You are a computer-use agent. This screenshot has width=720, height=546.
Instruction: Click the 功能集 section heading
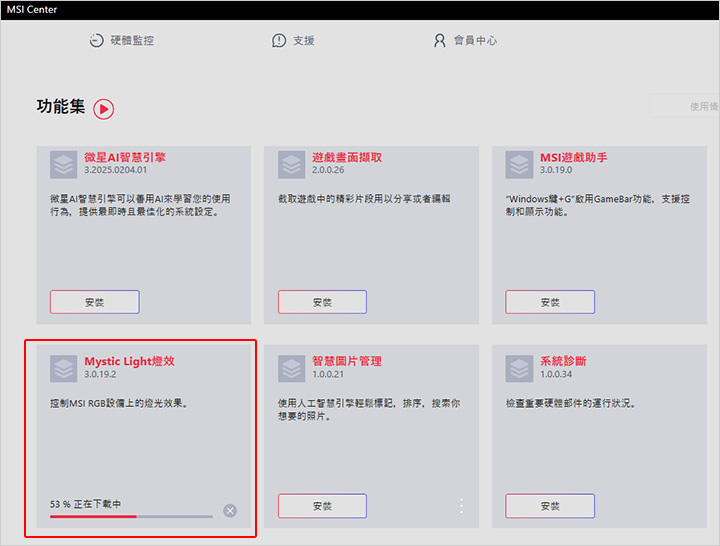pos(61,107)
